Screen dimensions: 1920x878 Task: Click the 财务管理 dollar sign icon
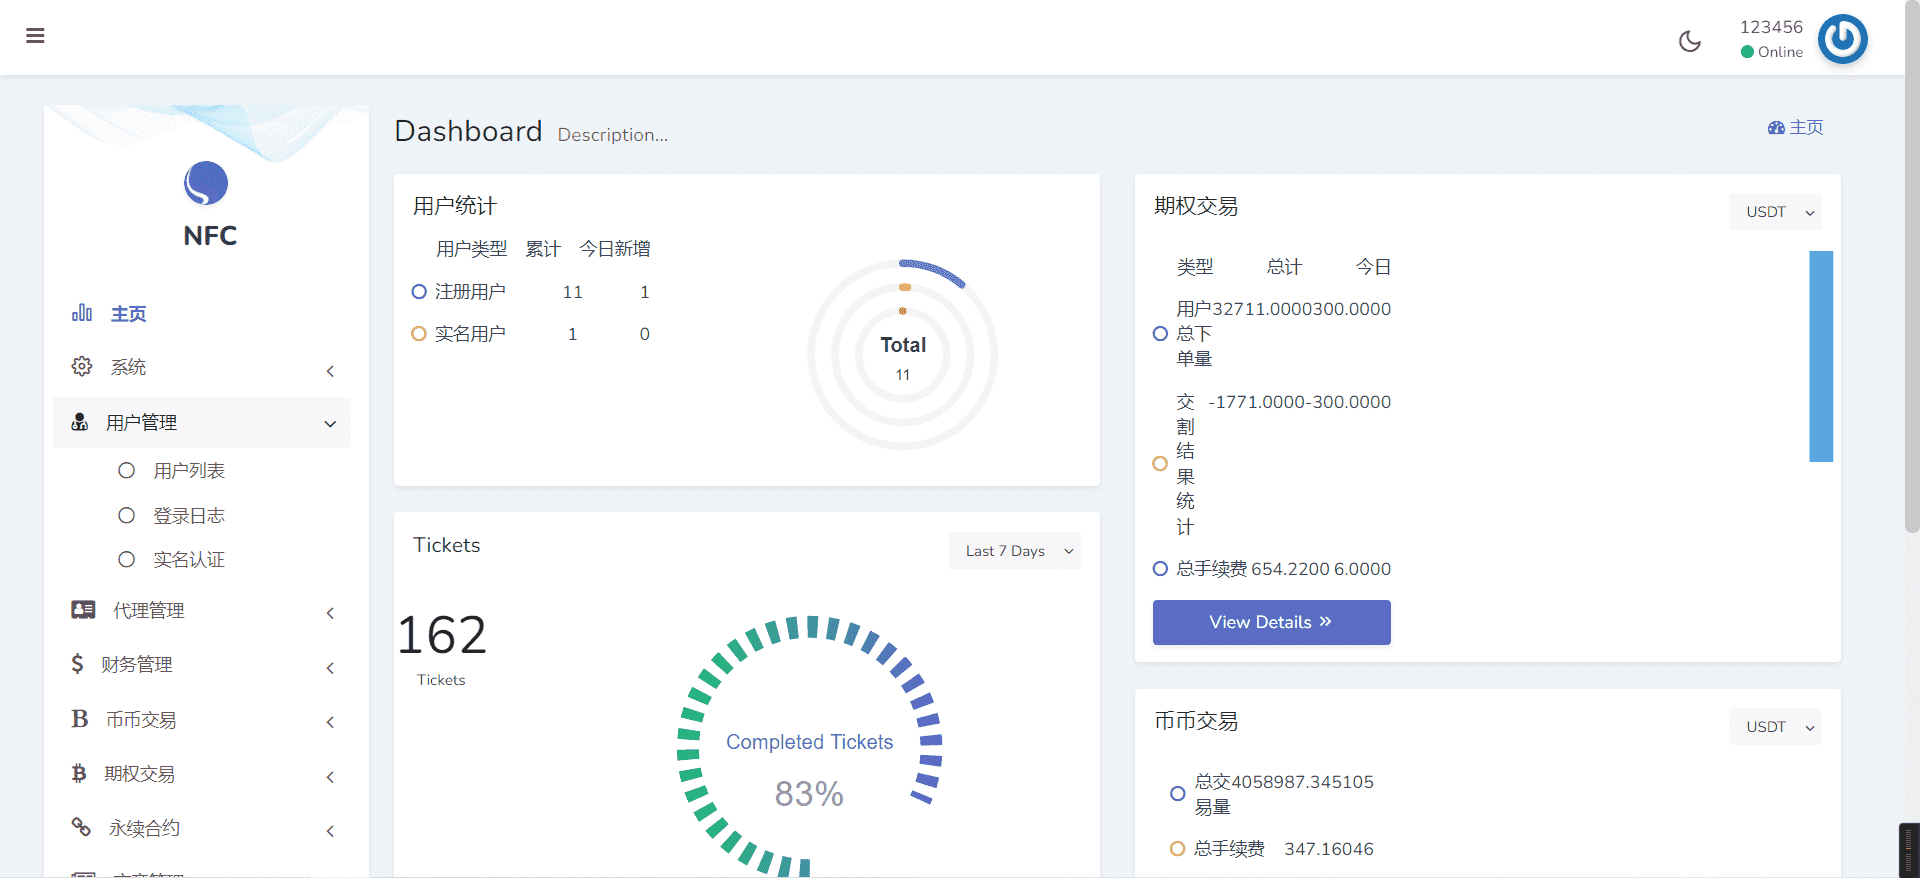click(77, 664)
